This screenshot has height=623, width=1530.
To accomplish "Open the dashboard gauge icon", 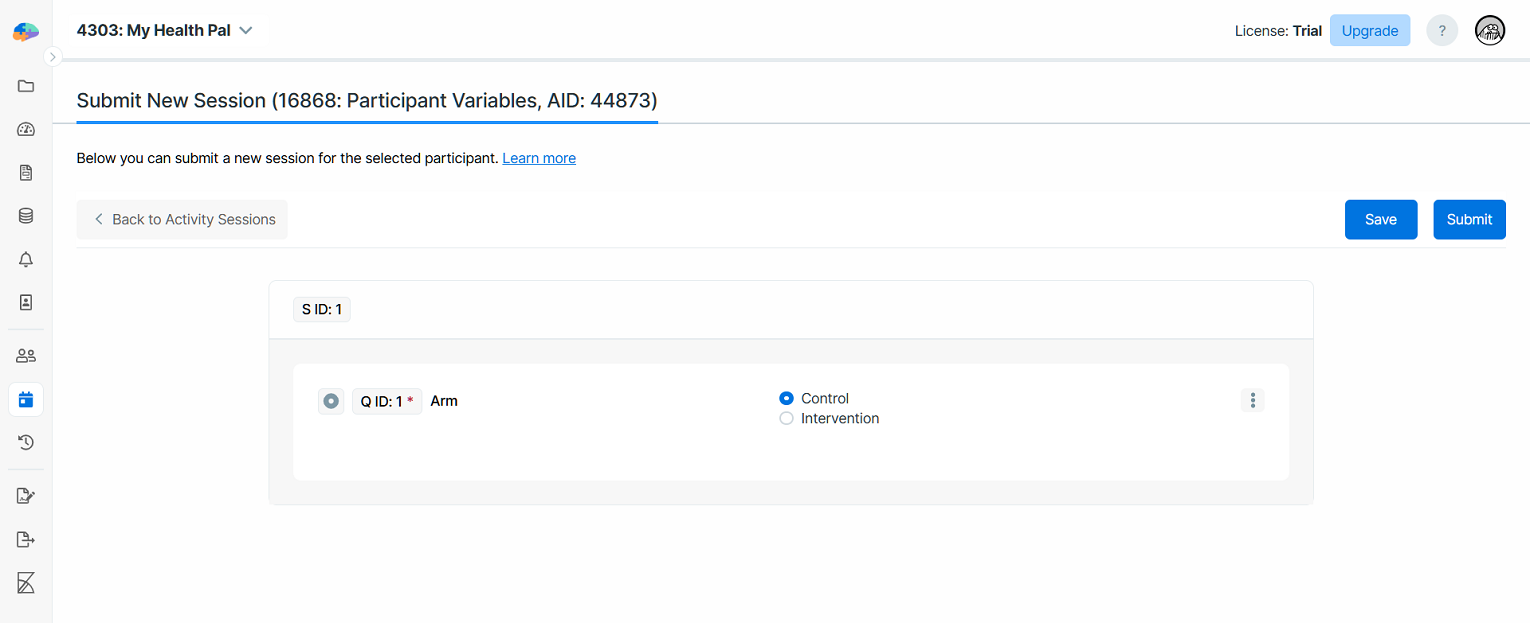I will 26,129.
